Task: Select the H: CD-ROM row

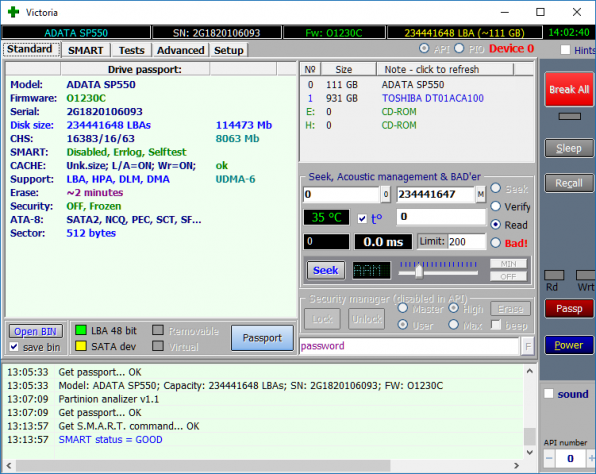Action: point(417,125)
